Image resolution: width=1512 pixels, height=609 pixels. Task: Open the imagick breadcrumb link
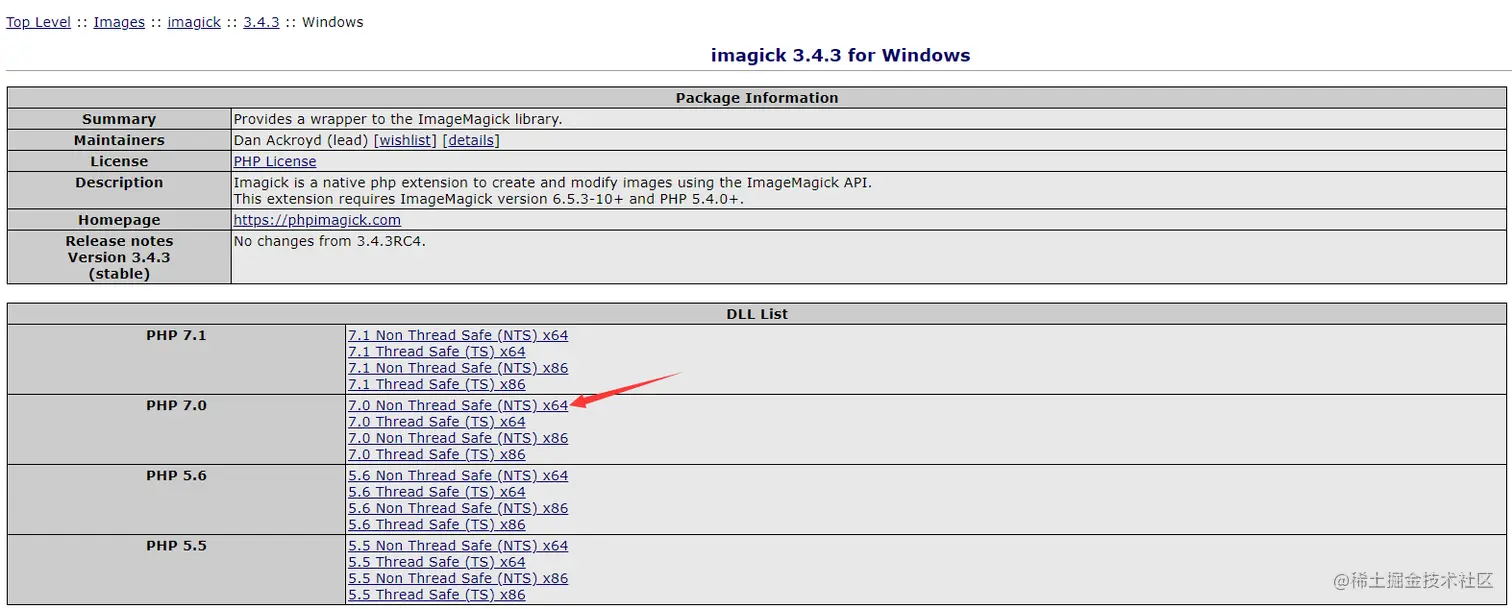(194, 22)
